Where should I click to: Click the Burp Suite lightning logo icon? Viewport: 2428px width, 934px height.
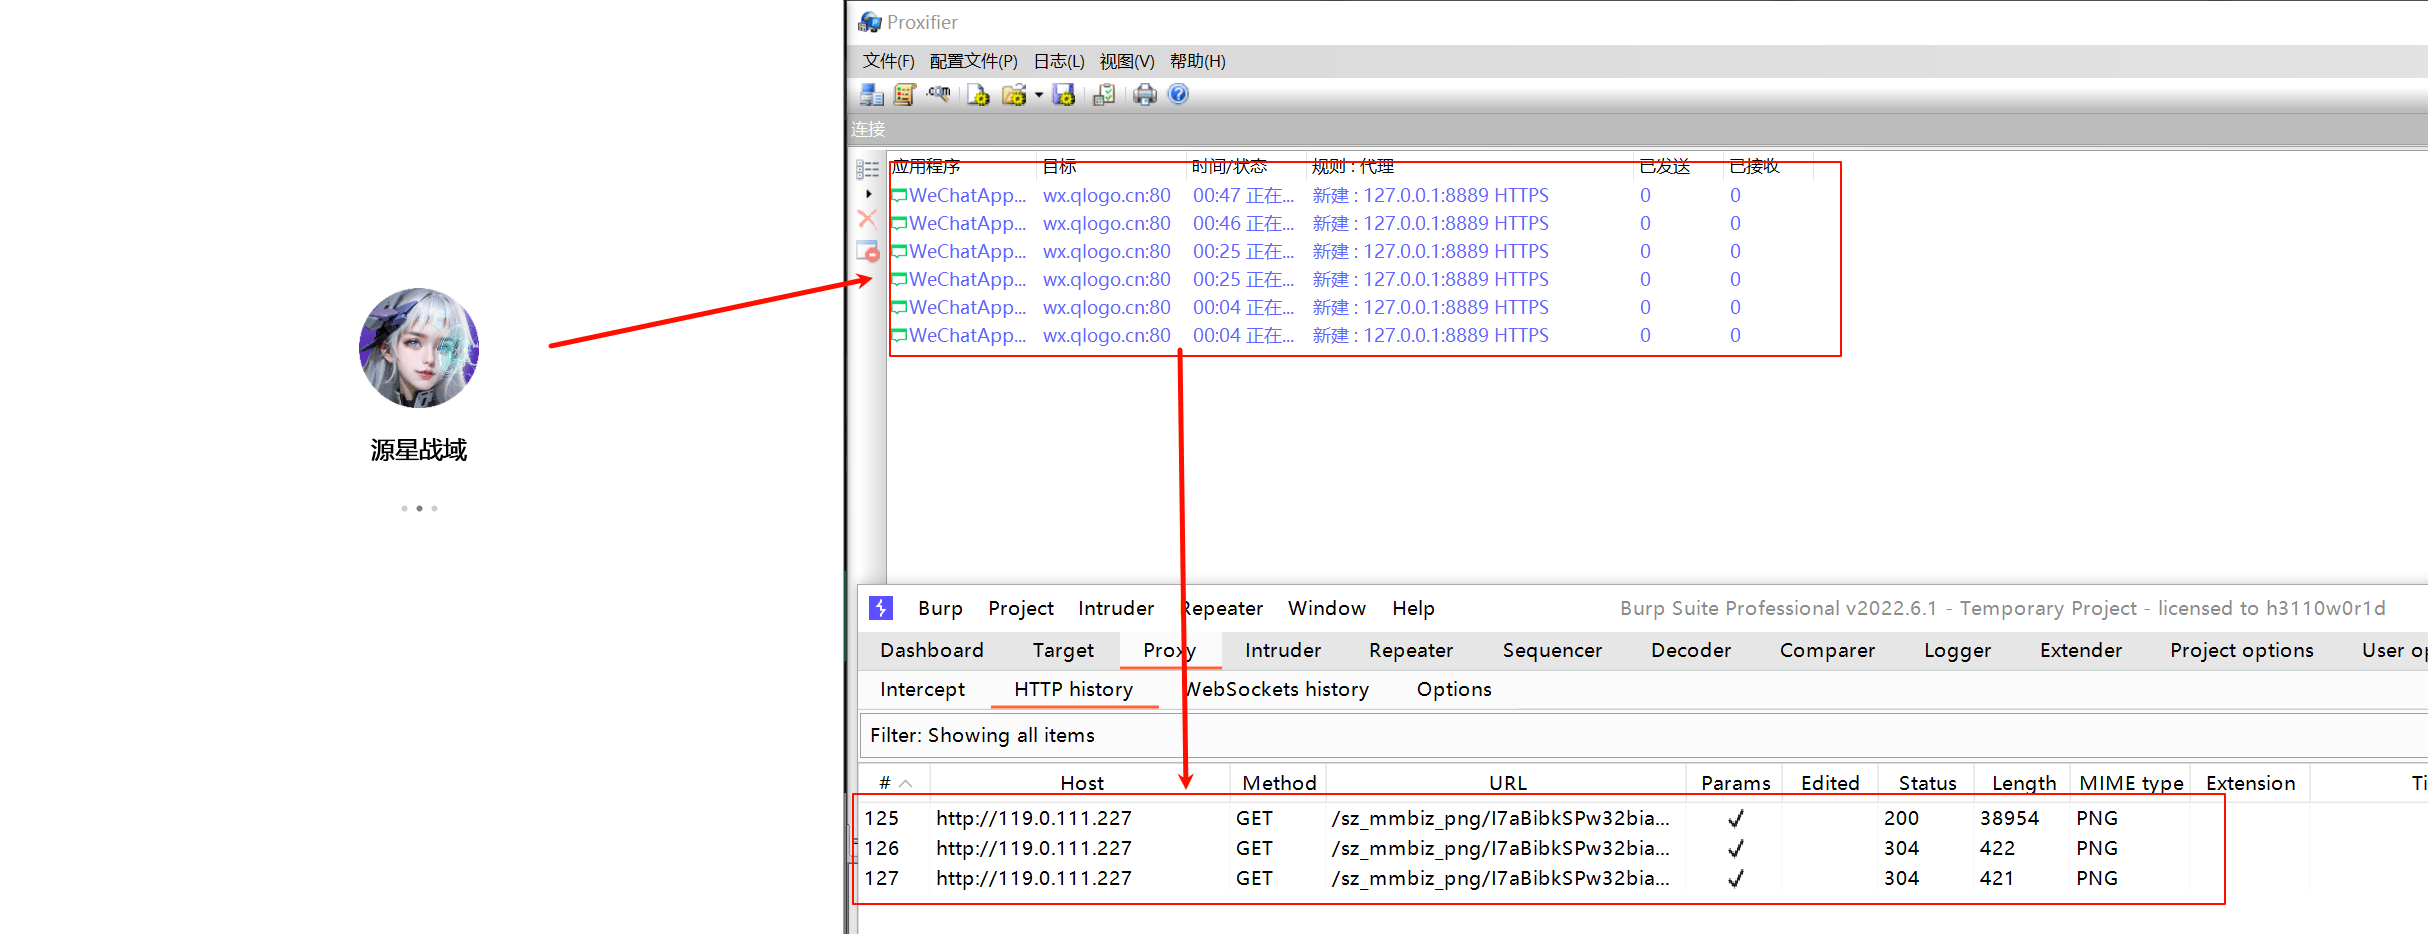pyautogui.click(x=881, y=608)
